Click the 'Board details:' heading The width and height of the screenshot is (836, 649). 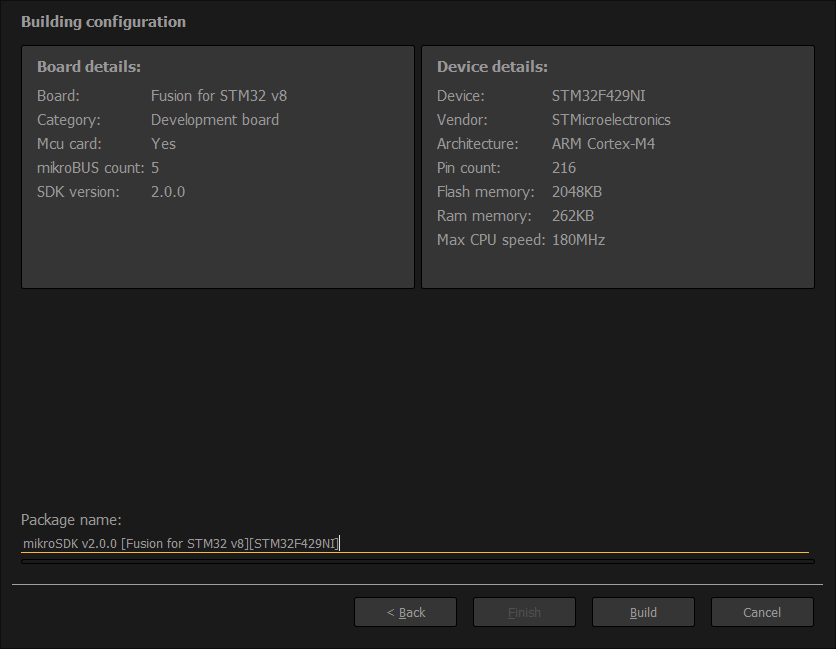89,67
